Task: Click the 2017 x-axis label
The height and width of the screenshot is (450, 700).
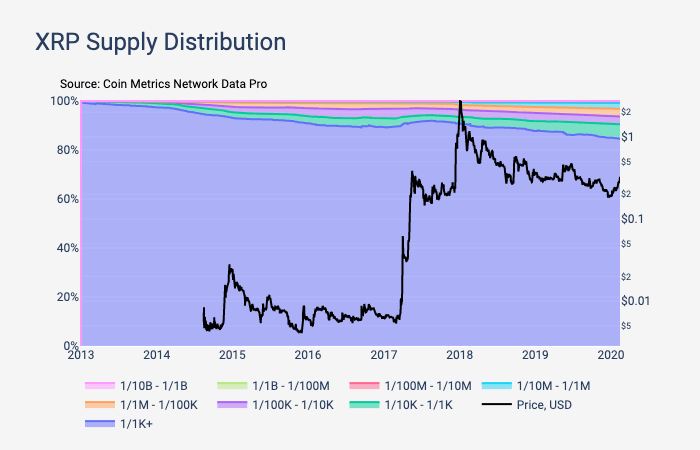Action: [384, 355]
